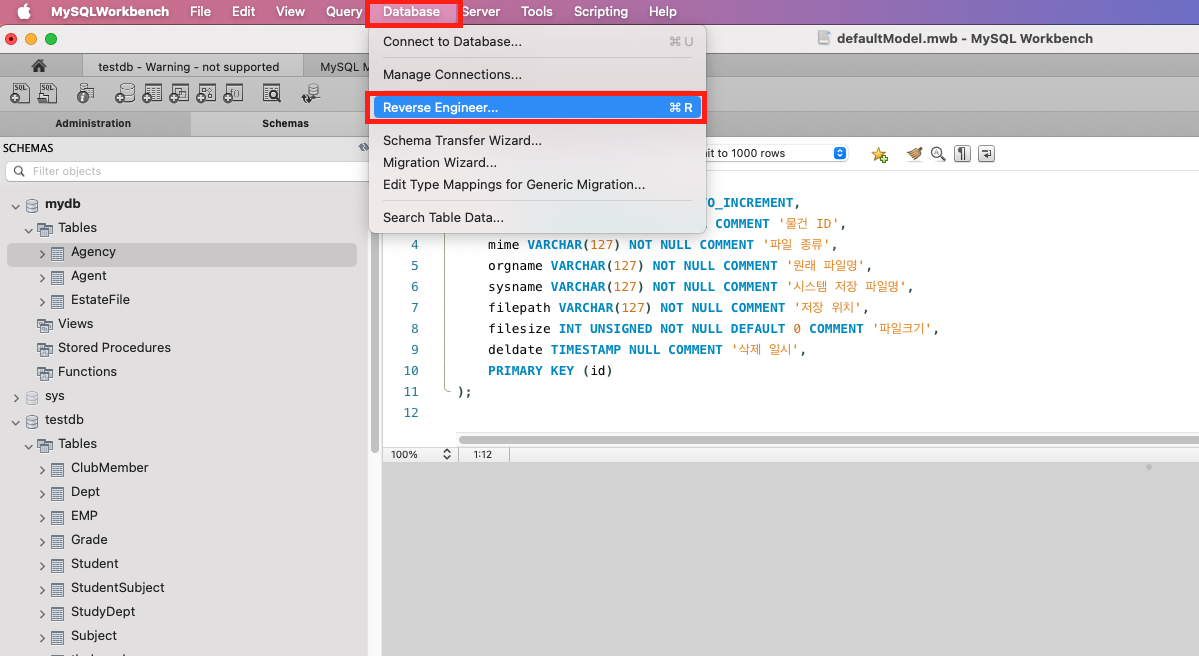Viewport: 1199px width, 656px height.
Task: Select the Grade table
Action: 89,540
